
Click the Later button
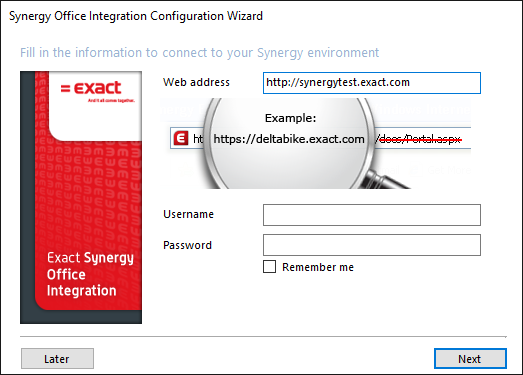pyautogui.click(x=57, y=359)
